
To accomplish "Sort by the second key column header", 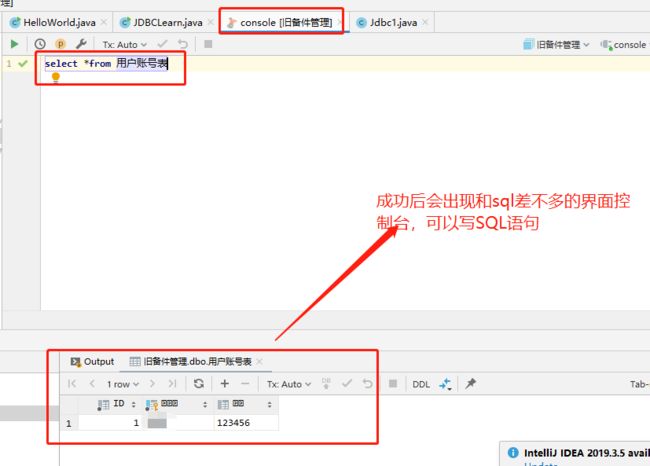I will click(177, 404).
